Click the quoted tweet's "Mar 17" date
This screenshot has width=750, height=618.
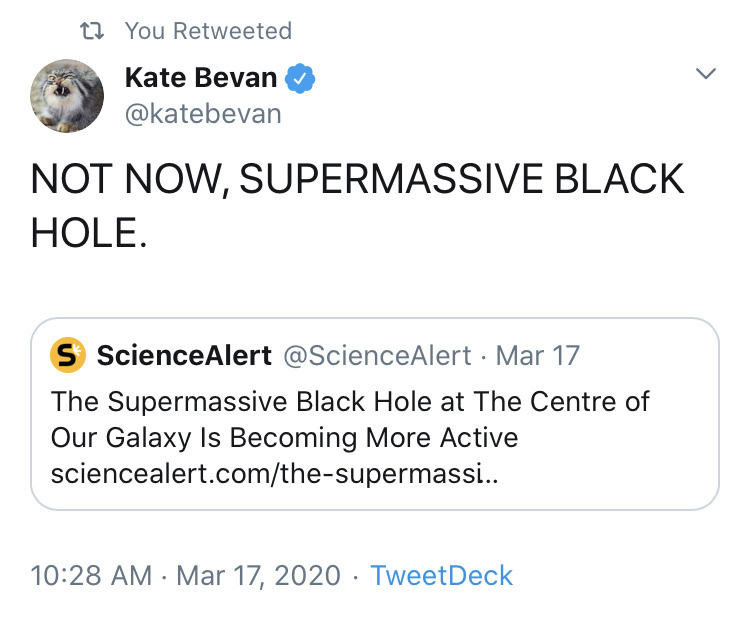point(538,356)
